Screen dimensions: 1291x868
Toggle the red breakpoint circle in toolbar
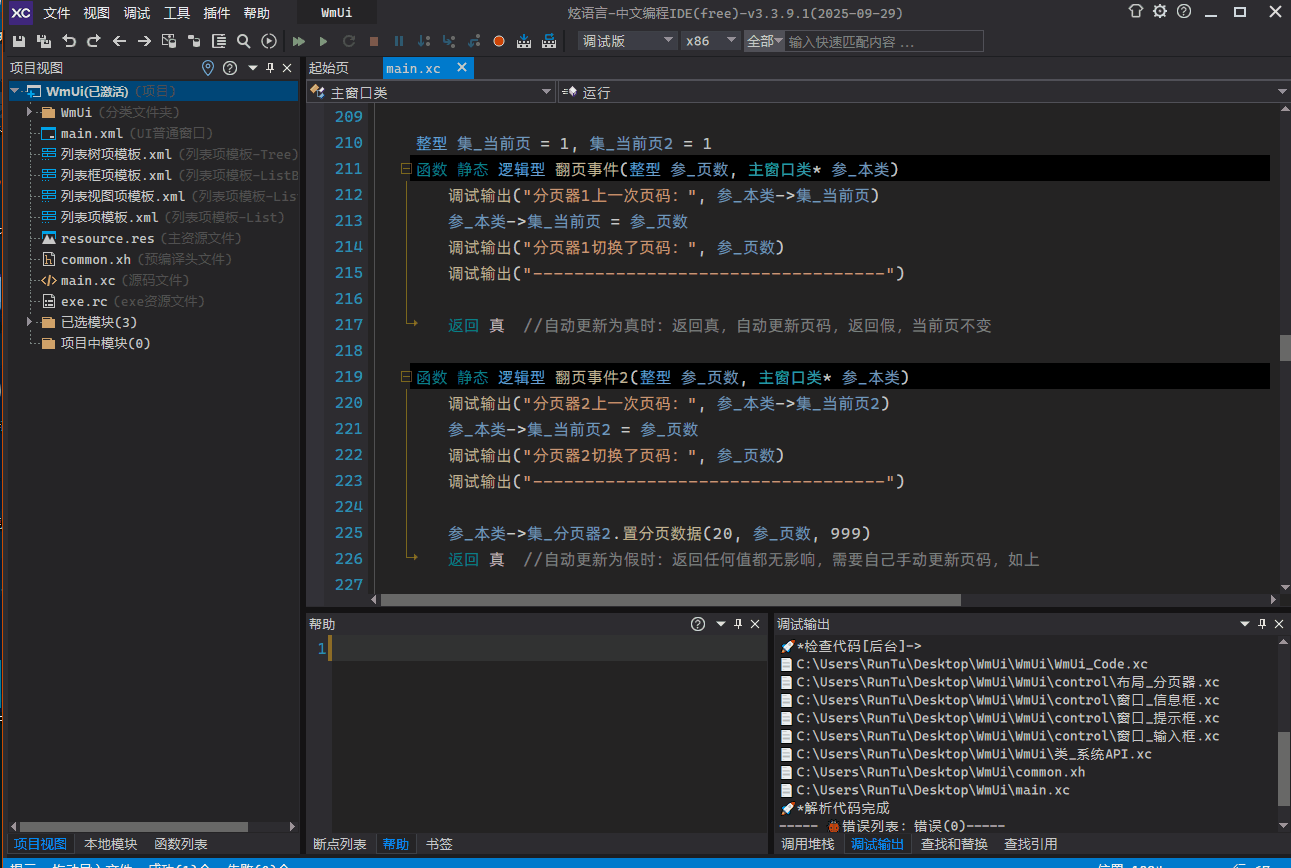click(x=499, y=41)
